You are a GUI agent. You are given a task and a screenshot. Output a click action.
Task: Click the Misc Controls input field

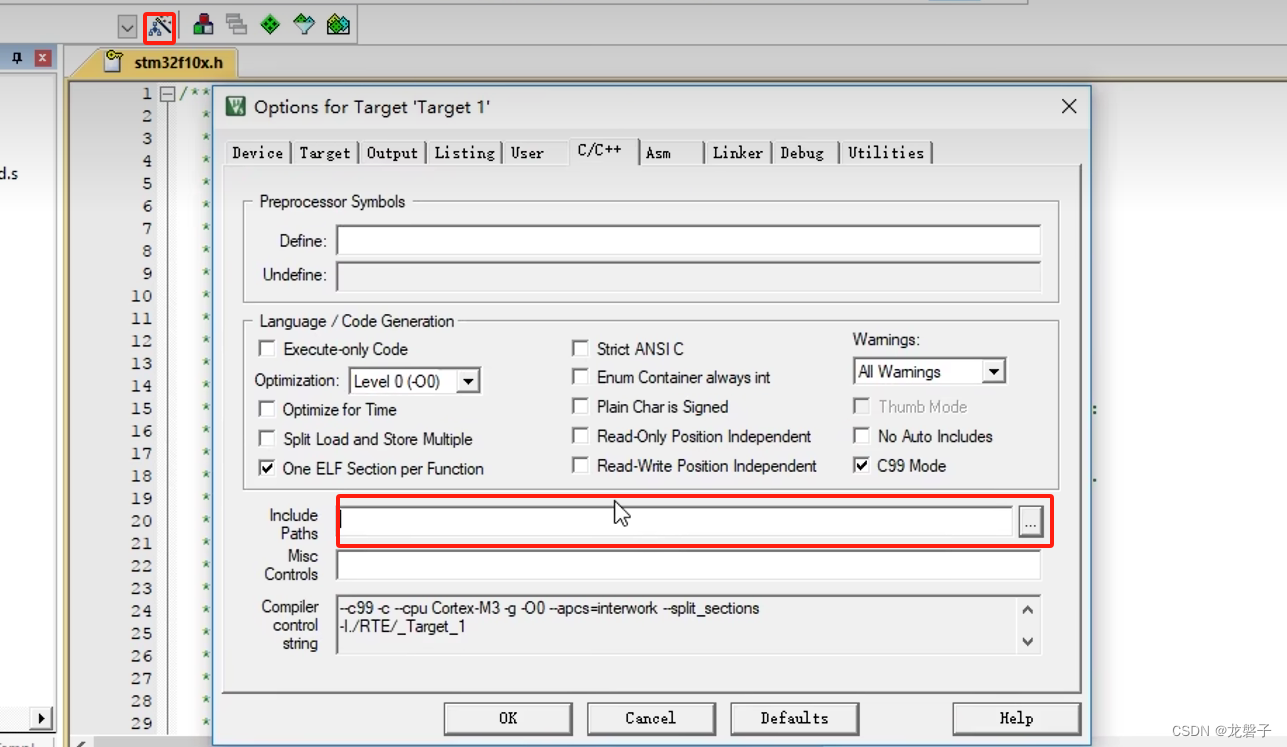point(688,565)
